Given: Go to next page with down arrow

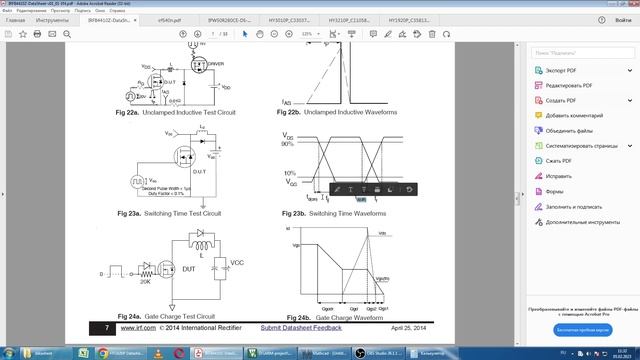Looking at the screenshot, I should (198, 34).
